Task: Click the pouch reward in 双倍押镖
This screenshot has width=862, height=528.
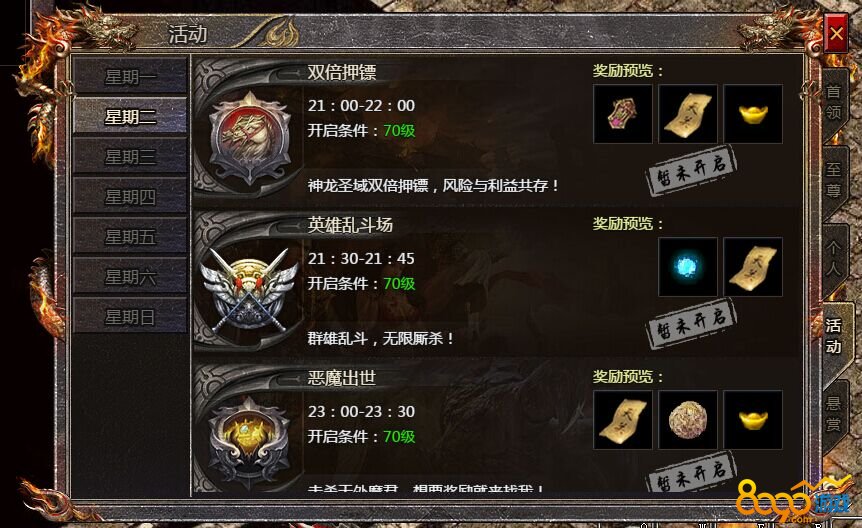Action: pyautogui.click(x=623, y=114)
